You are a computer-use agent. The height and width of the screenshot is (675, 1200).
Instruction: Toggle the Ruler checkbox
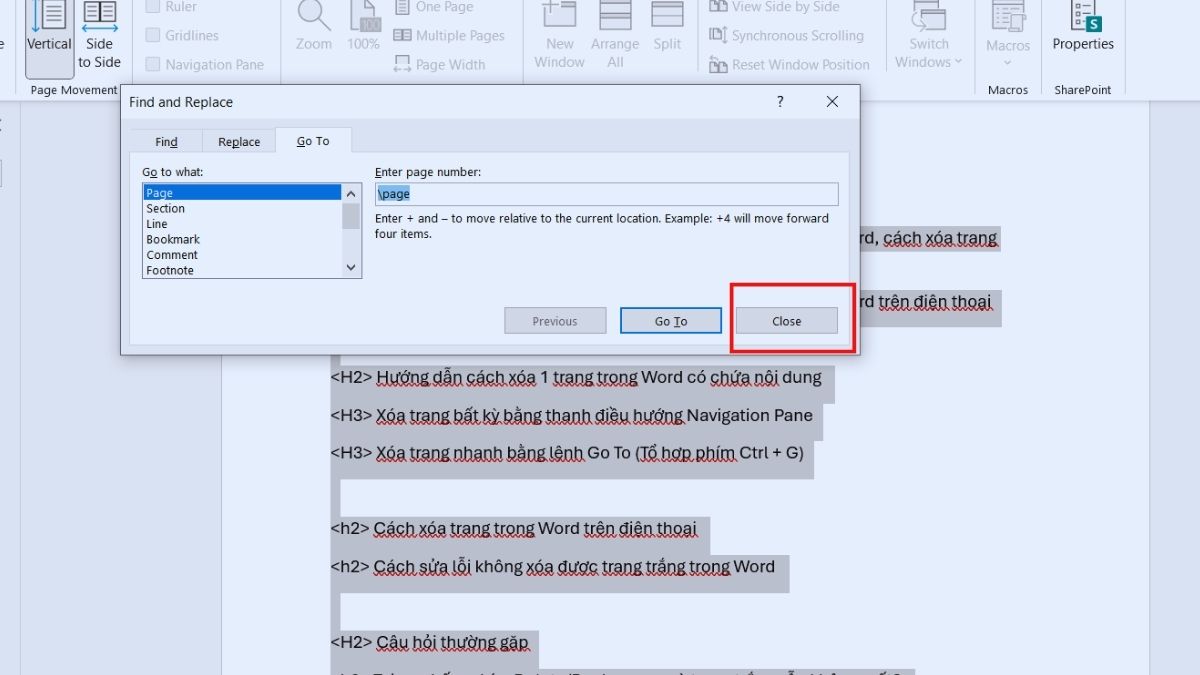[x=153, y=6]
